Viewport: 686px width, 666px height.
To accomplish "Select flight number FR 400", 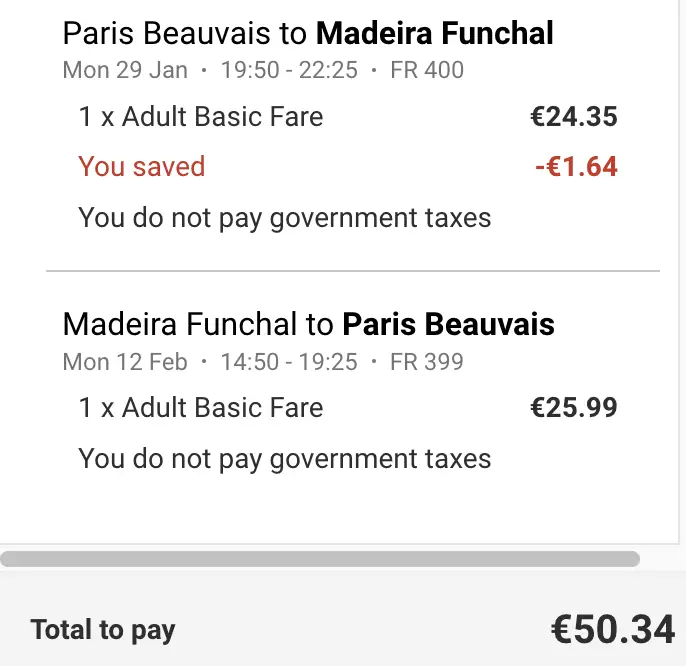I will [427, 70].
